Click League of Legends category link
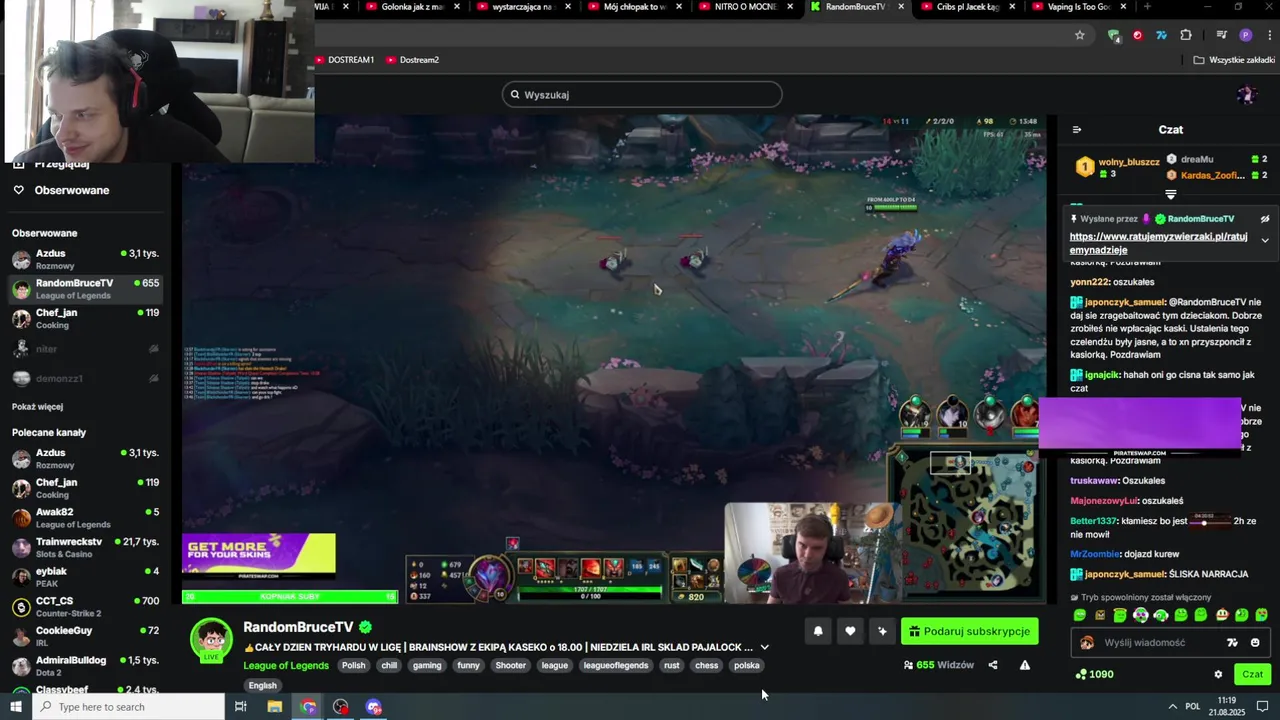Image resolution: width=1280 pixels, height=720 pixels. [286, 665]
